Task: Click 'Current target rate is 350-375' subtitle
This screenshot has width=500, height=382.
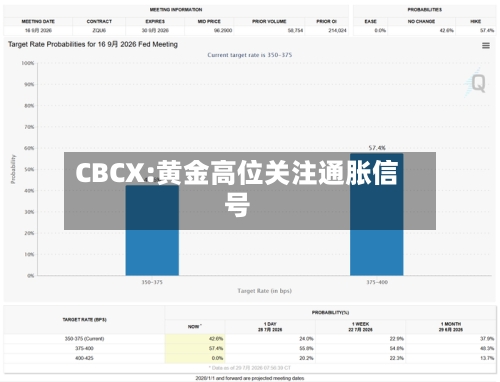Action: pyautogui.click(x=250, y=55)
